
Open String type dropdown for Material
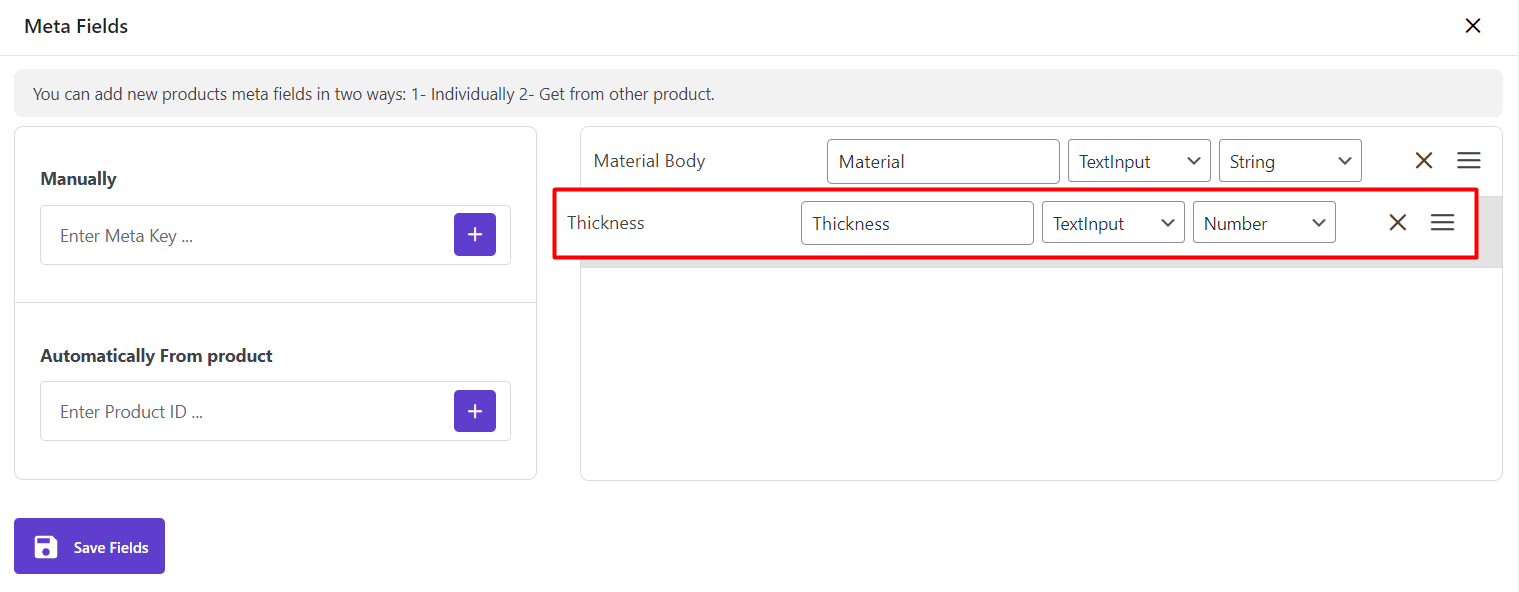point(1290,161)
